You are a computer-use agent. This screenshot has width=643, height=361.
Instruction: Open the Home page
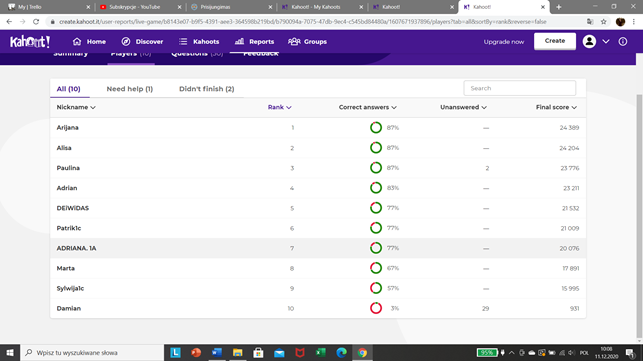point(89,41)
